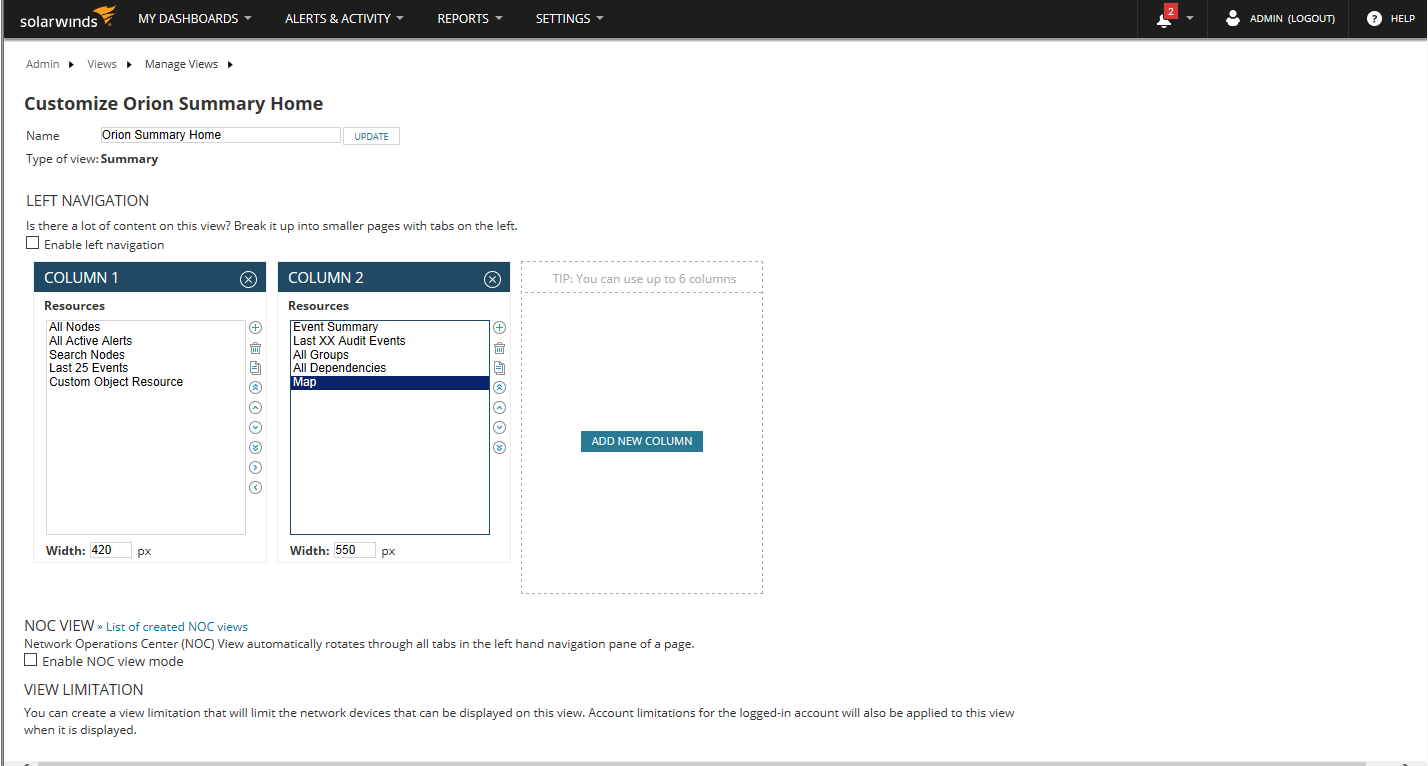Select All Nodes in Column 1
Screen dimensions: 1428x766
pyautogui.click(x=146, y=327)
